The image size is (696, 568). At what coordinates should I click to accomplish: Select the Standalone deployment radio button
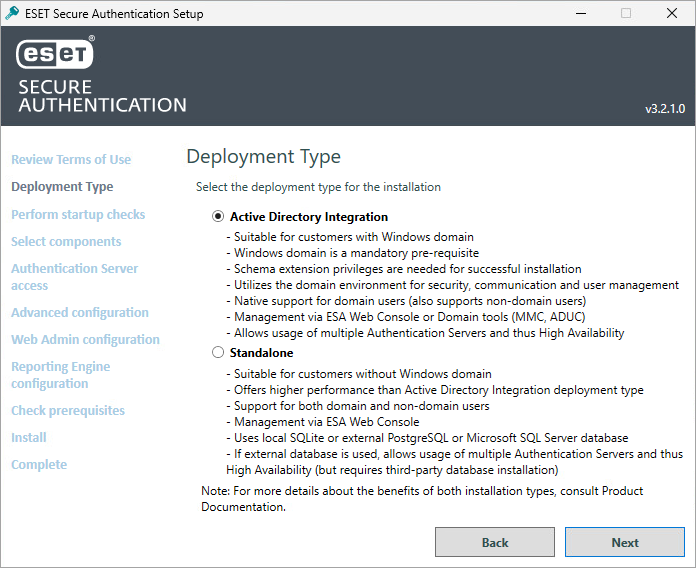(218, 353)
